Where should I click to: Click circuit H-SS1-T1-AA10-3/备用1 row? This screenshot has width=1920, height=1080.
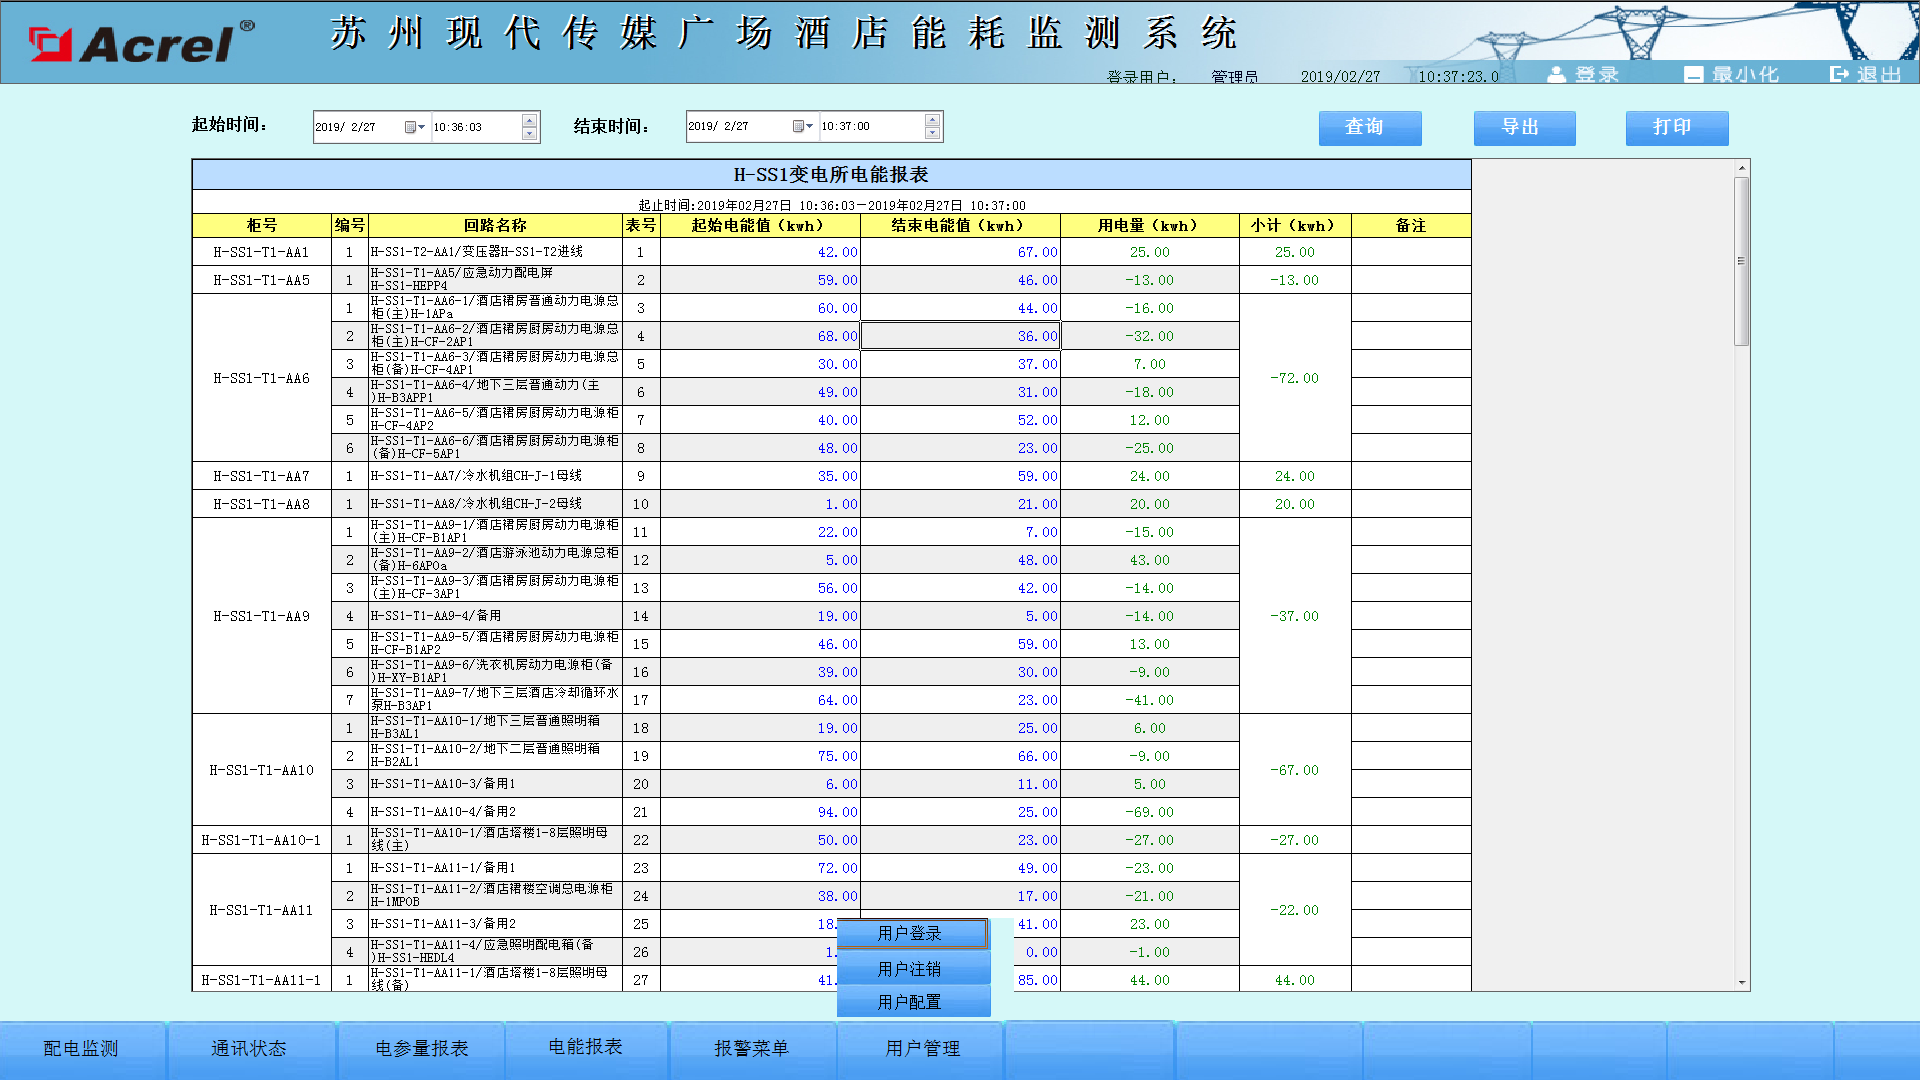pos(495,784)
